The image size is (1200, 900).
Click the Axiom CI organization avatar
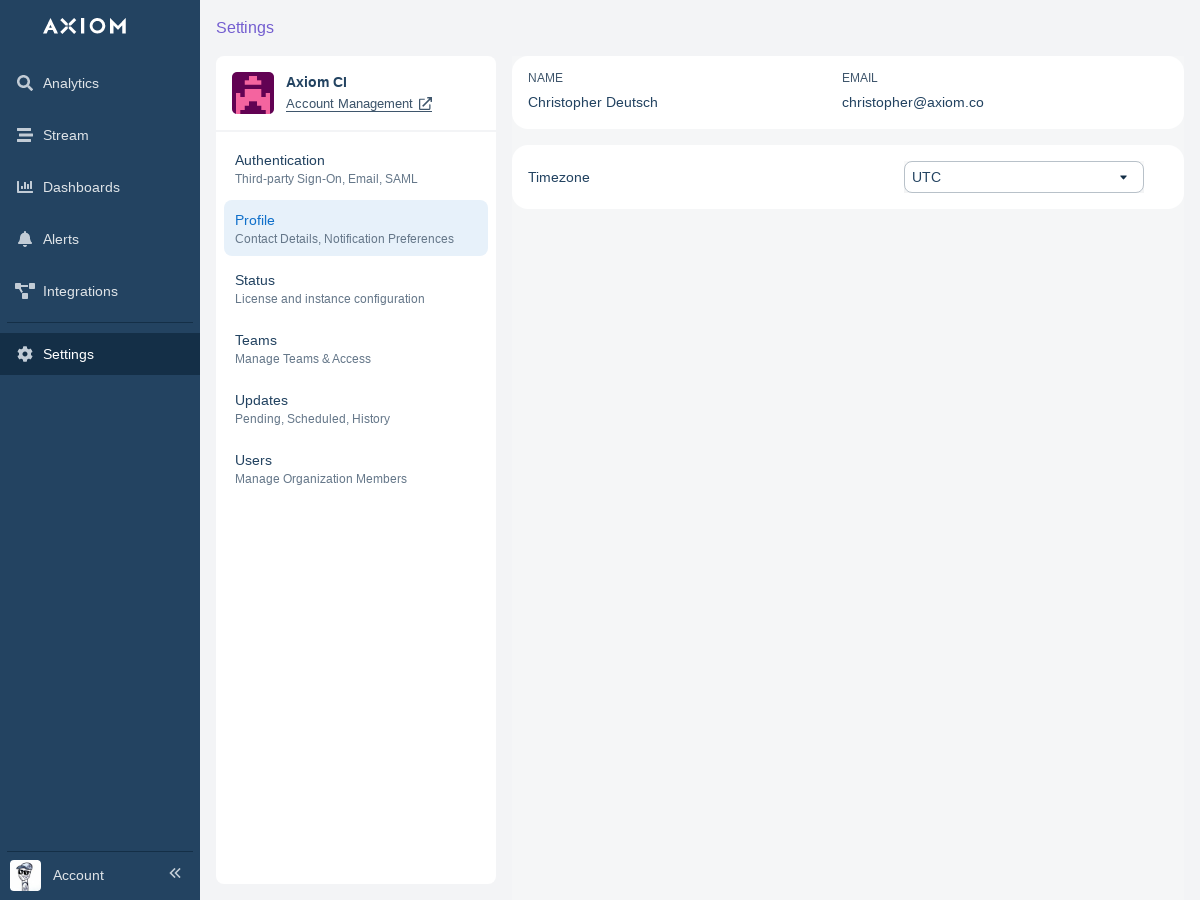point(253,93)
